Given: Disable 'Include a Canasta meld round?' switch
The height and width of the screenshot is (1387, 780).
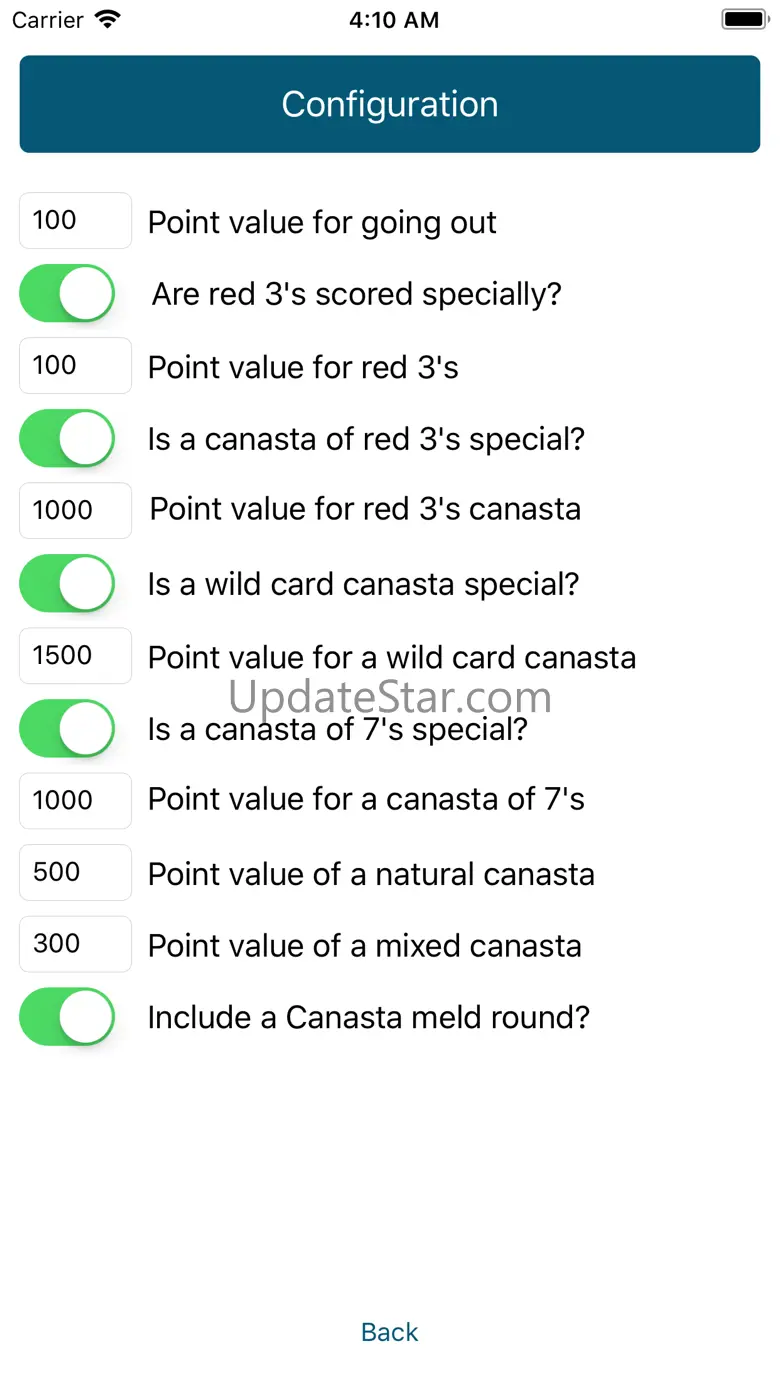Looking at the screenshot, I should [67, 1017].
